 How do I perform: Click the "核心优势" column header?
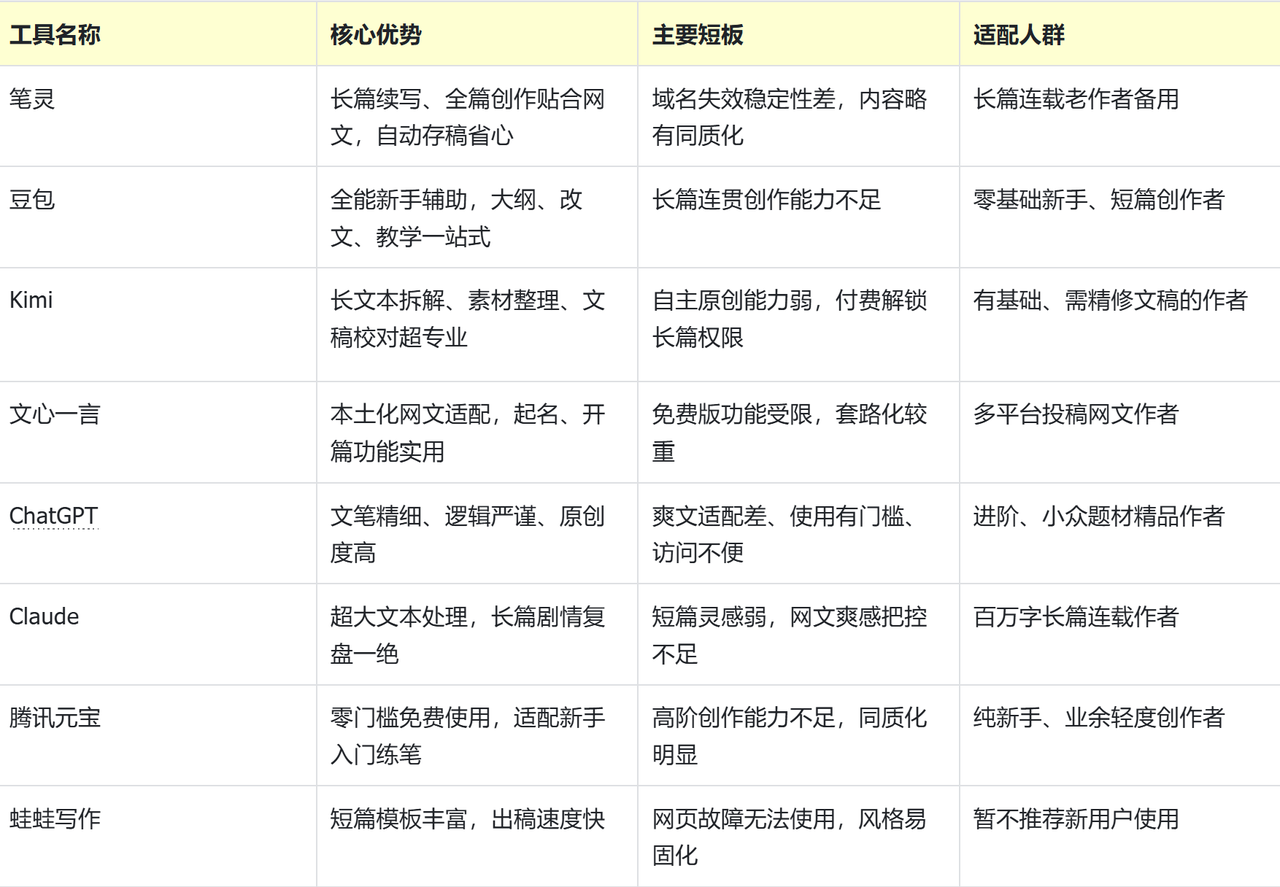(x=478, y=35)
